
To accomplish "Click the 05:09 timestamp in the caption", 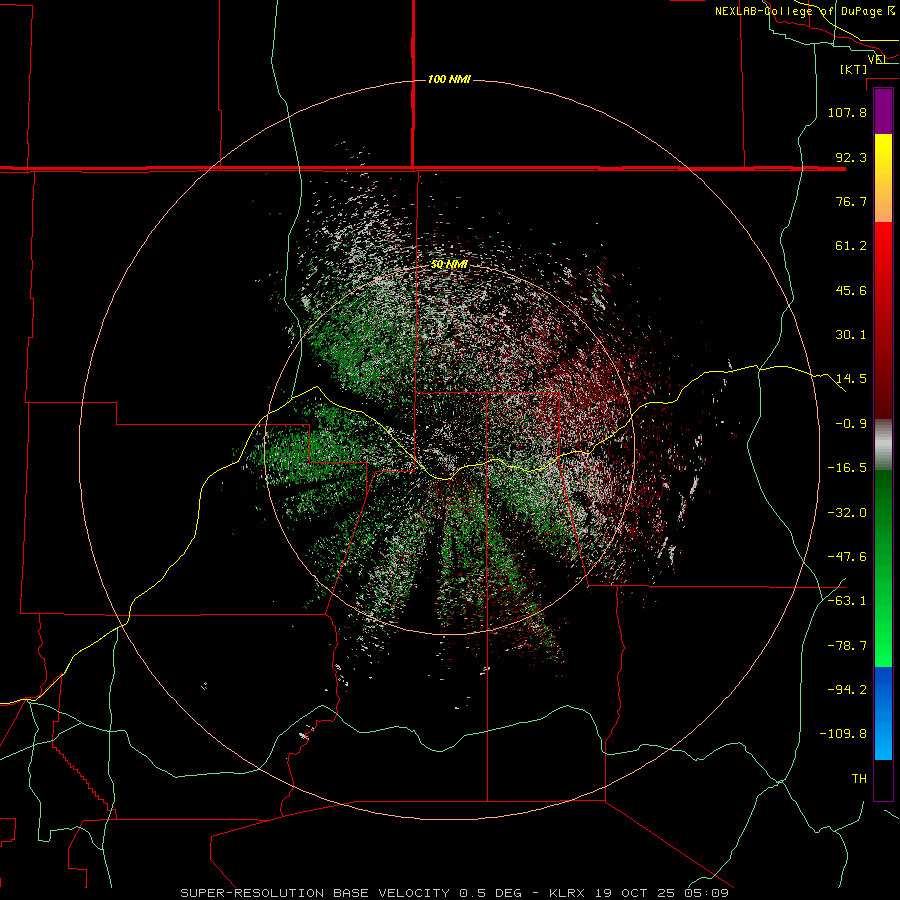I will (706, 893).
